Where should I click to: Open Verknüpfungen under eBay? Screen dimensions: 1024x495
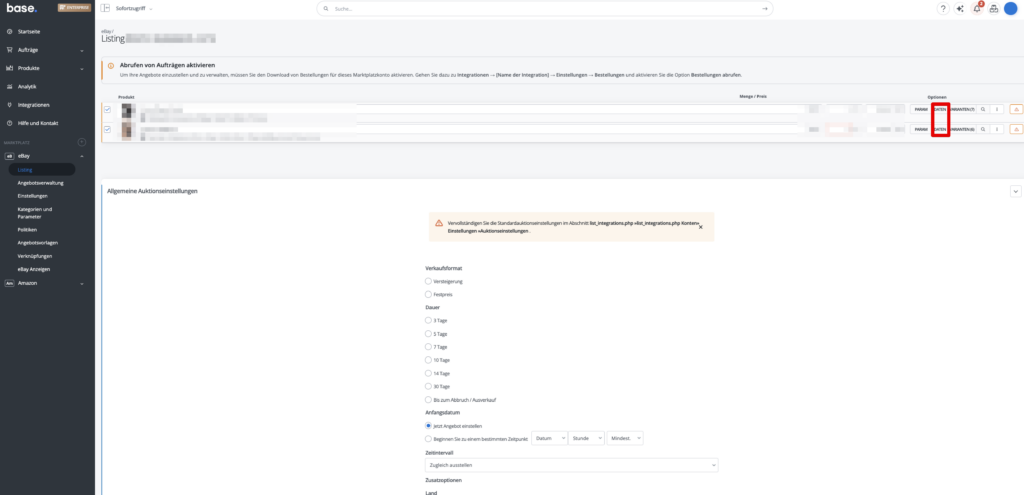coord(35,256)
